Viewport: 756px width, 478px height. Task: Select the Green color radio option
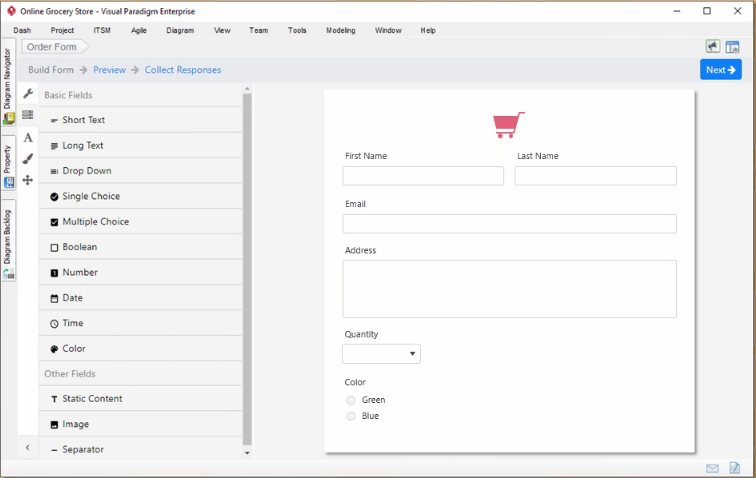point(351,400)
